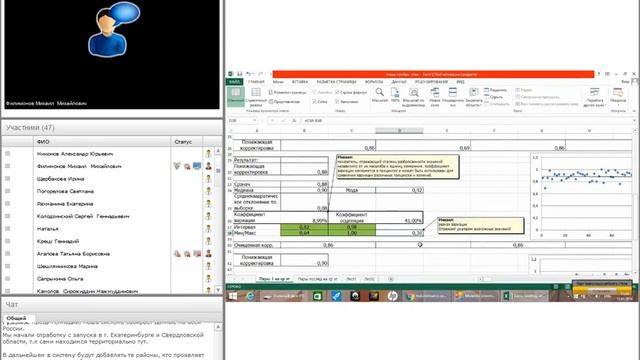640x360 pixels.
Task: Open the Name Box dropdown arrow
Action: click(255, 120)
